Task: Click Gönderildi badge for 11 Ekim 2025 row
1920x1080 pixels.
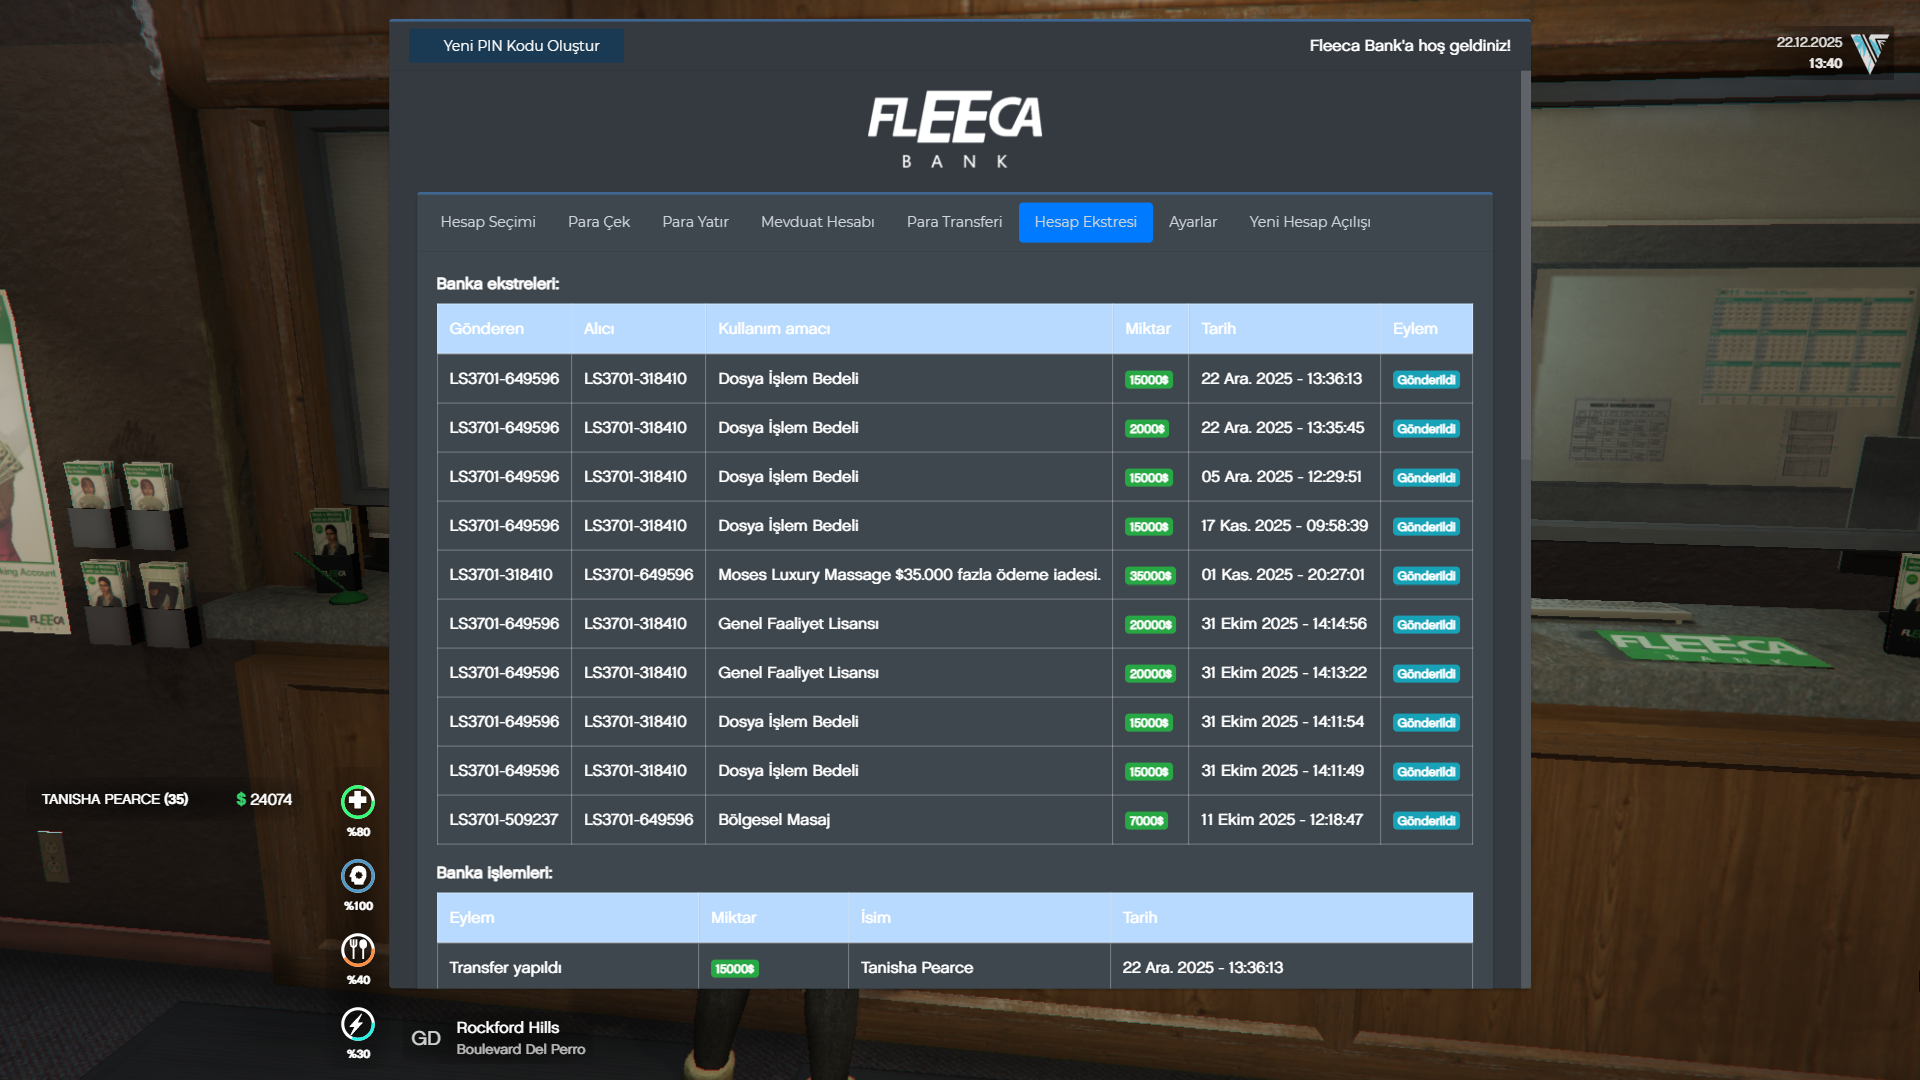Action: pyautogui.click(x=1426, y=821)
